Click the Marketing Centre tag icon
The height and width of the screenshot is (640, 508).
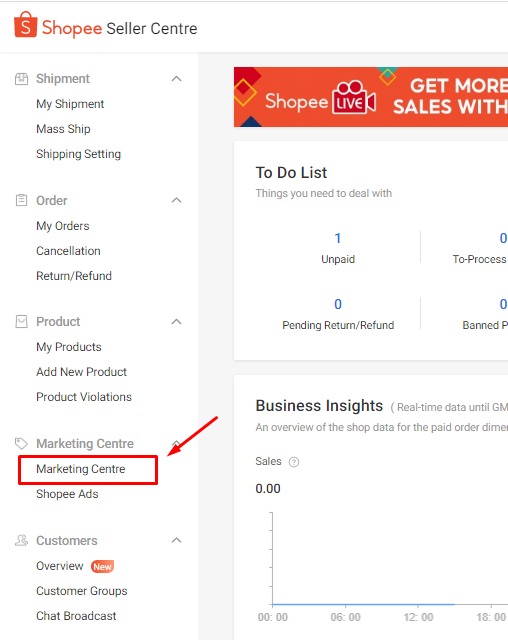click(21, 443)
